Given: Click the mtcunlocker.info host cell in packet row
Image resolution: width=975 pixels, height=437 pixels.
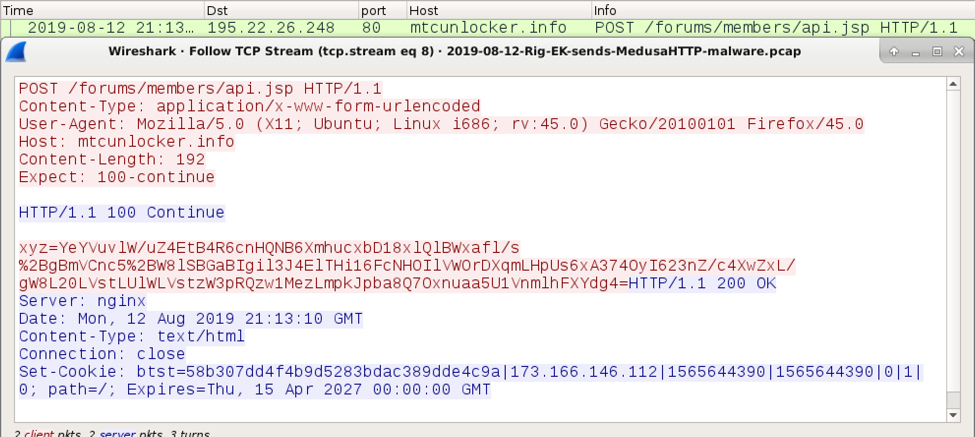Looking at the screenshot, I should click(x=488, y=28).
